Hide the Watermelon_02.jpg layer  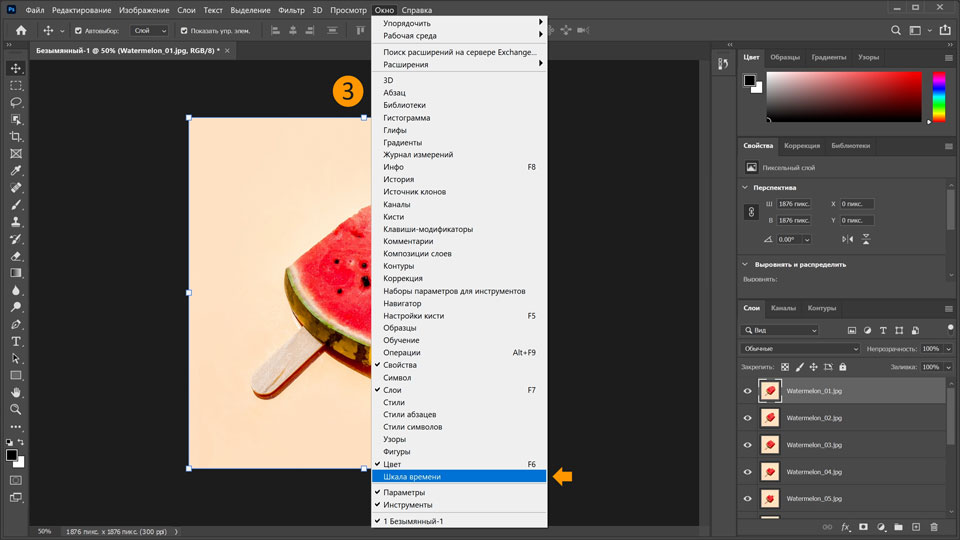coord(748,418)
